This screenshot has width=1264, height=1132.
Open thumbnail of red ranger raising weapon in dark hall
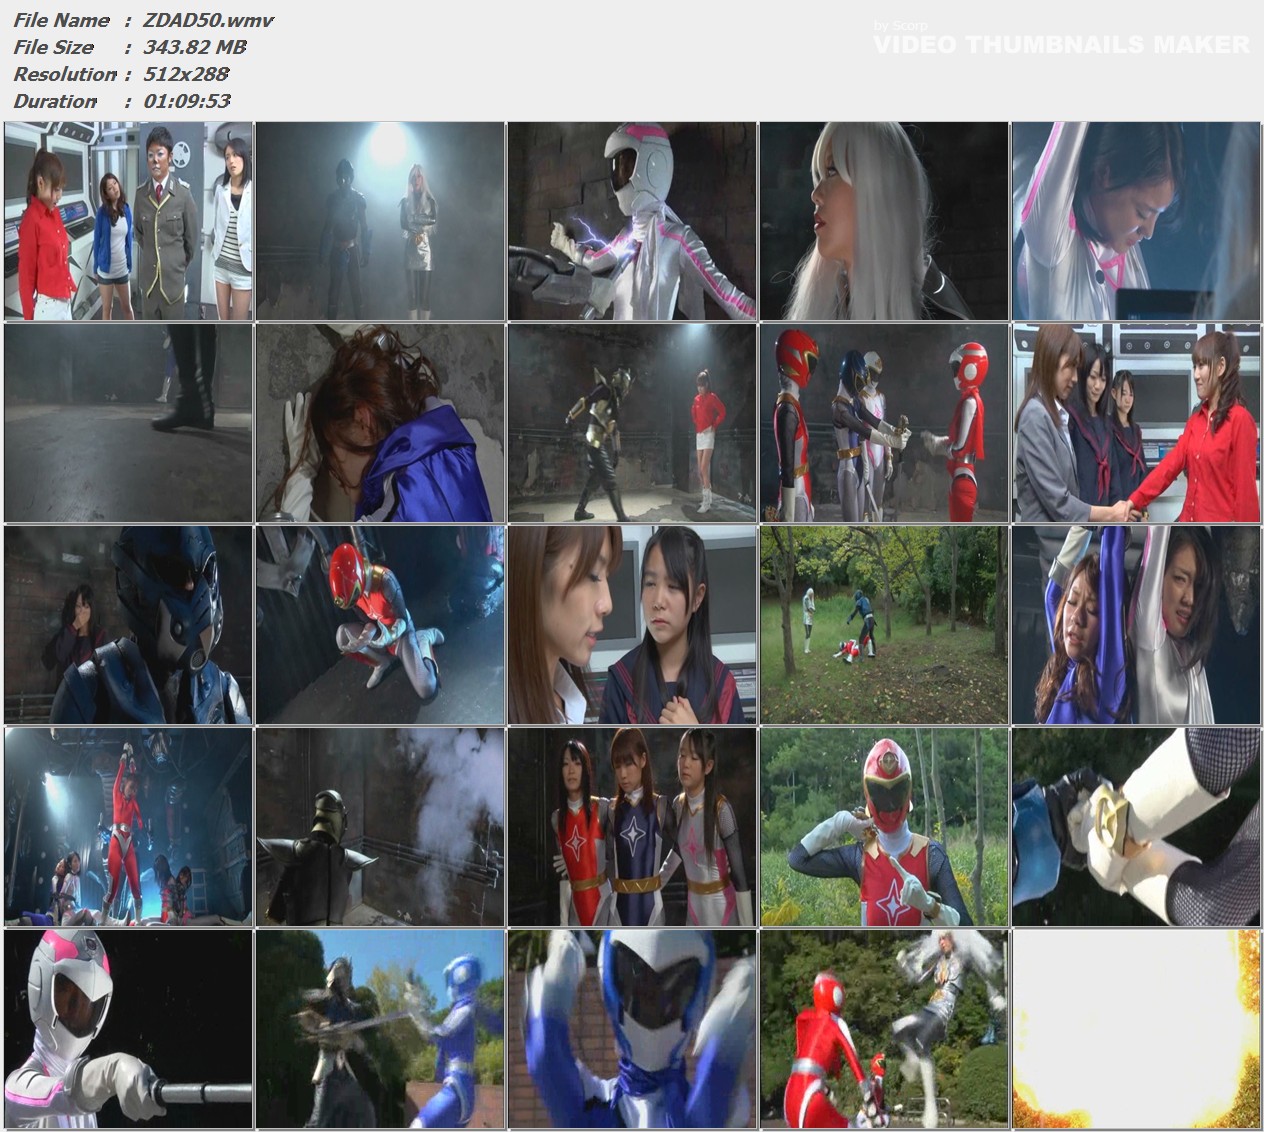[x=129, y=827]
